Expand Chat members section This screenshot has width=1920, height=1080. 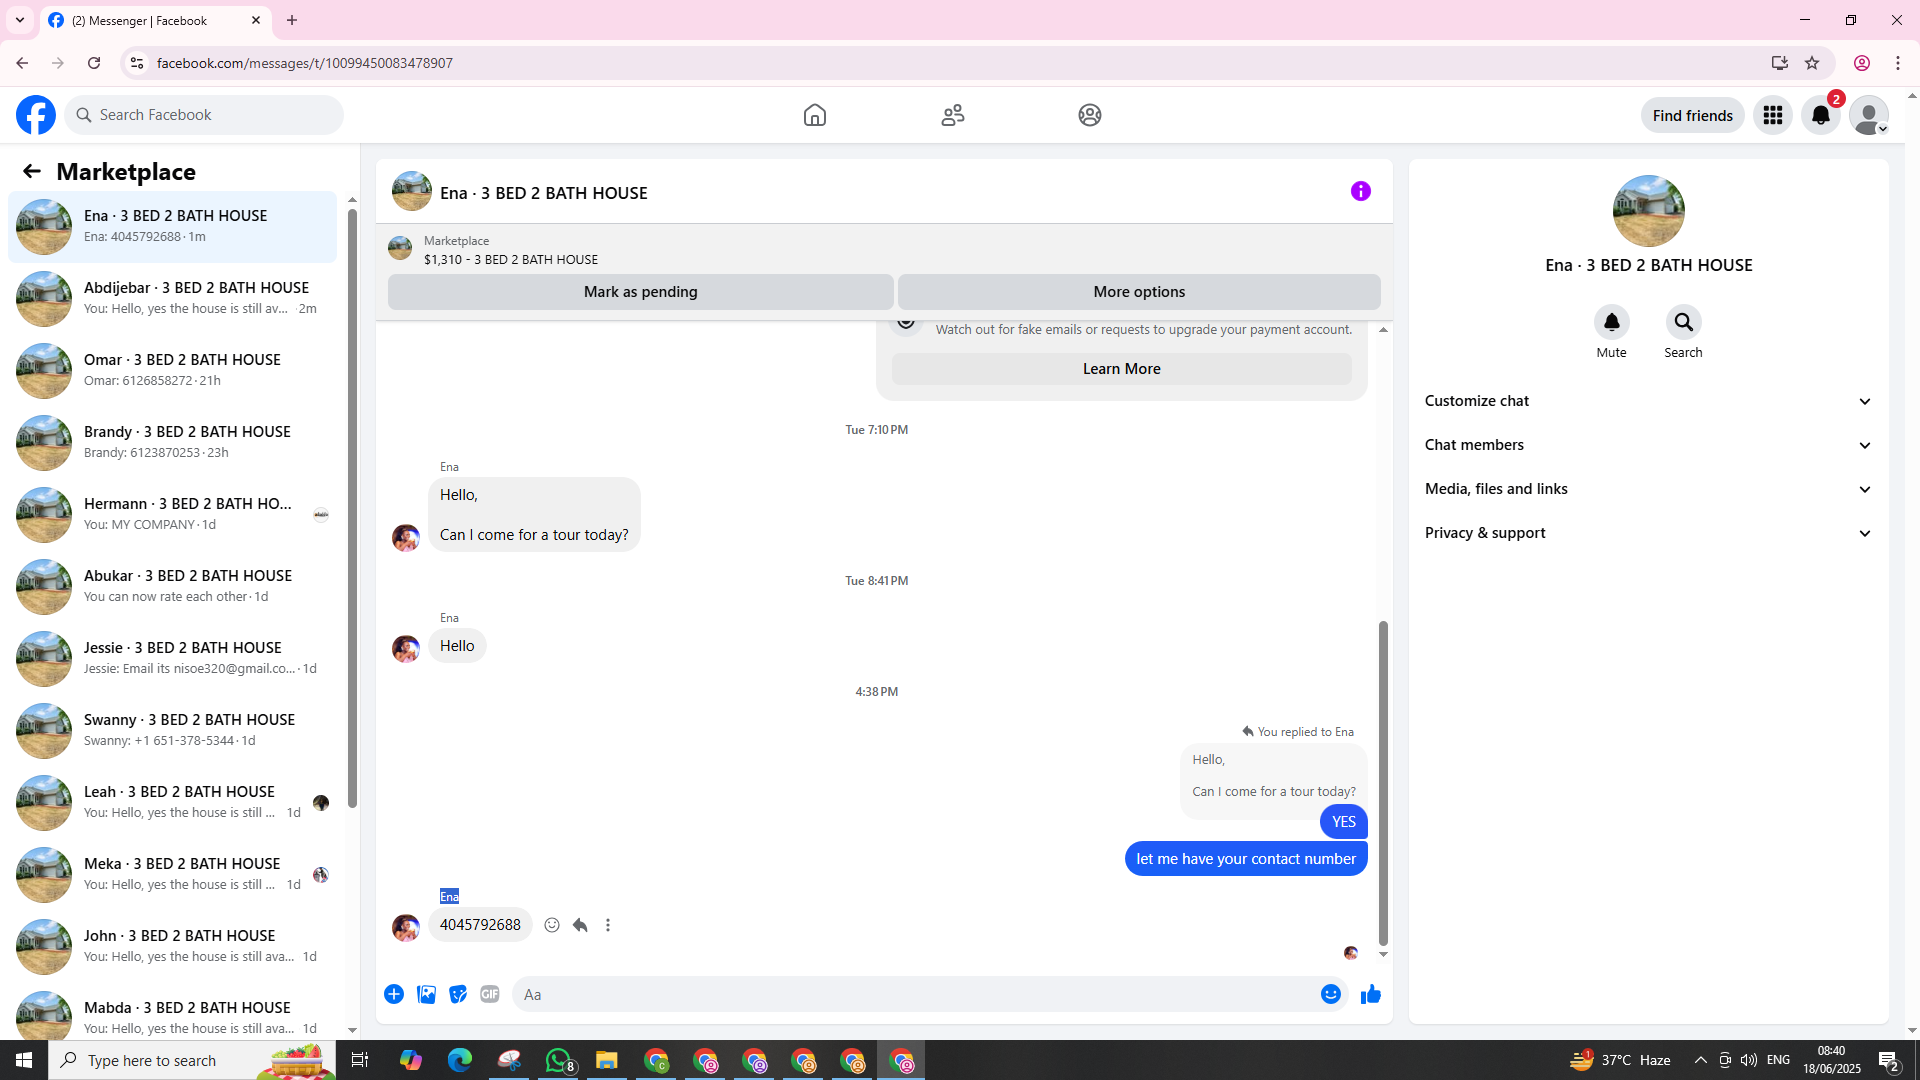pyautogui.click(x=1648, y=445)
